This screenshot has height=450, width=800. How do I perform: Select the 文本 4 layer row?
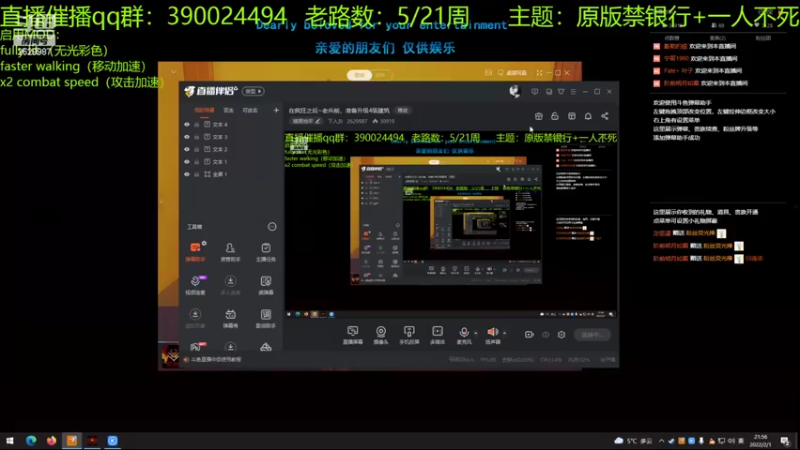click(232, 124)
